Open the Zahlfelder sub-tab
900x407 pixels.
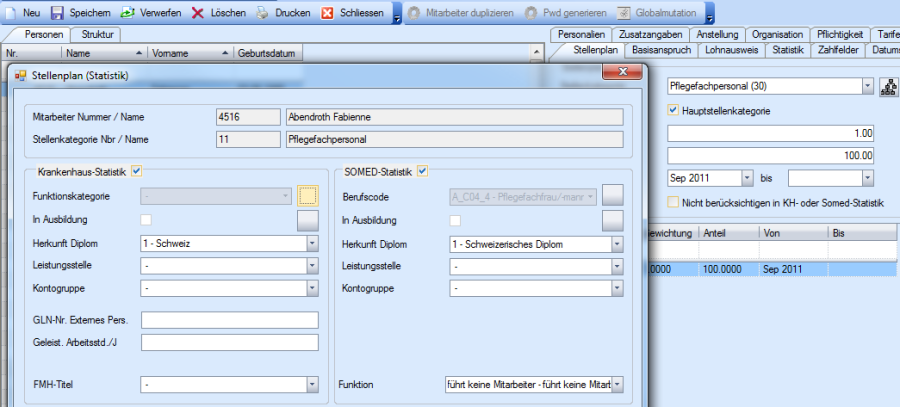coord(837,50)
